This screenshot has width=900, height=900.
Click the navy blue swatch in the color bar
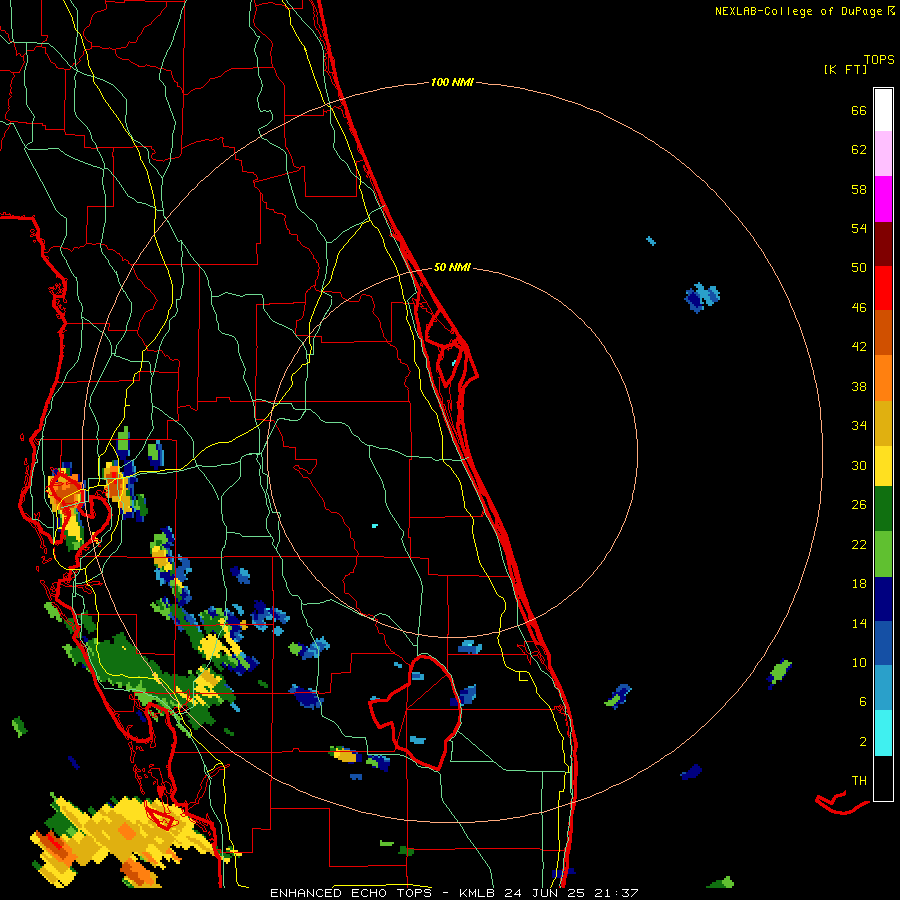[x=883, y=599]
